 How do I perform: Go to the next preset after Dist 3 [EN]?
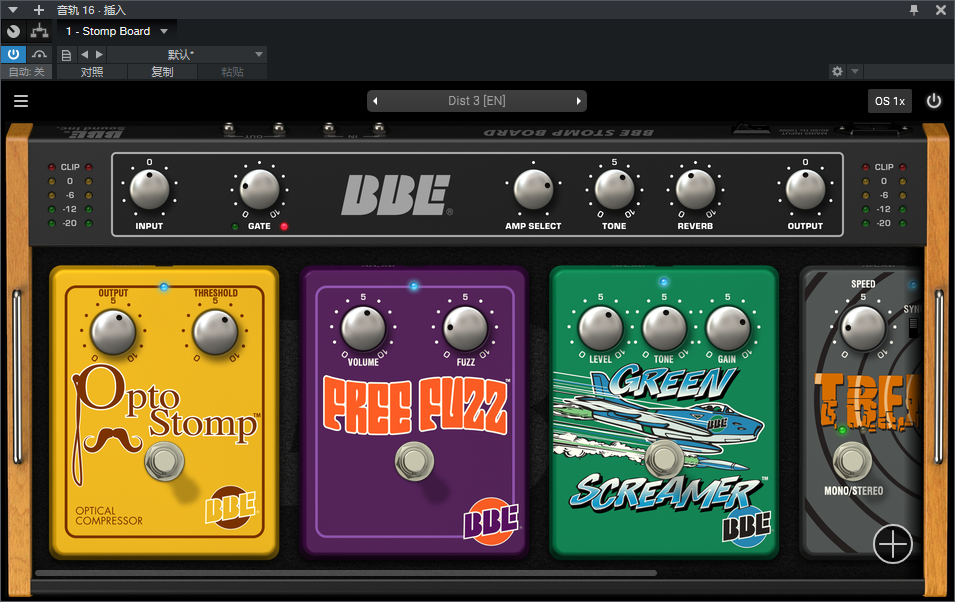[x=579, y=101]
